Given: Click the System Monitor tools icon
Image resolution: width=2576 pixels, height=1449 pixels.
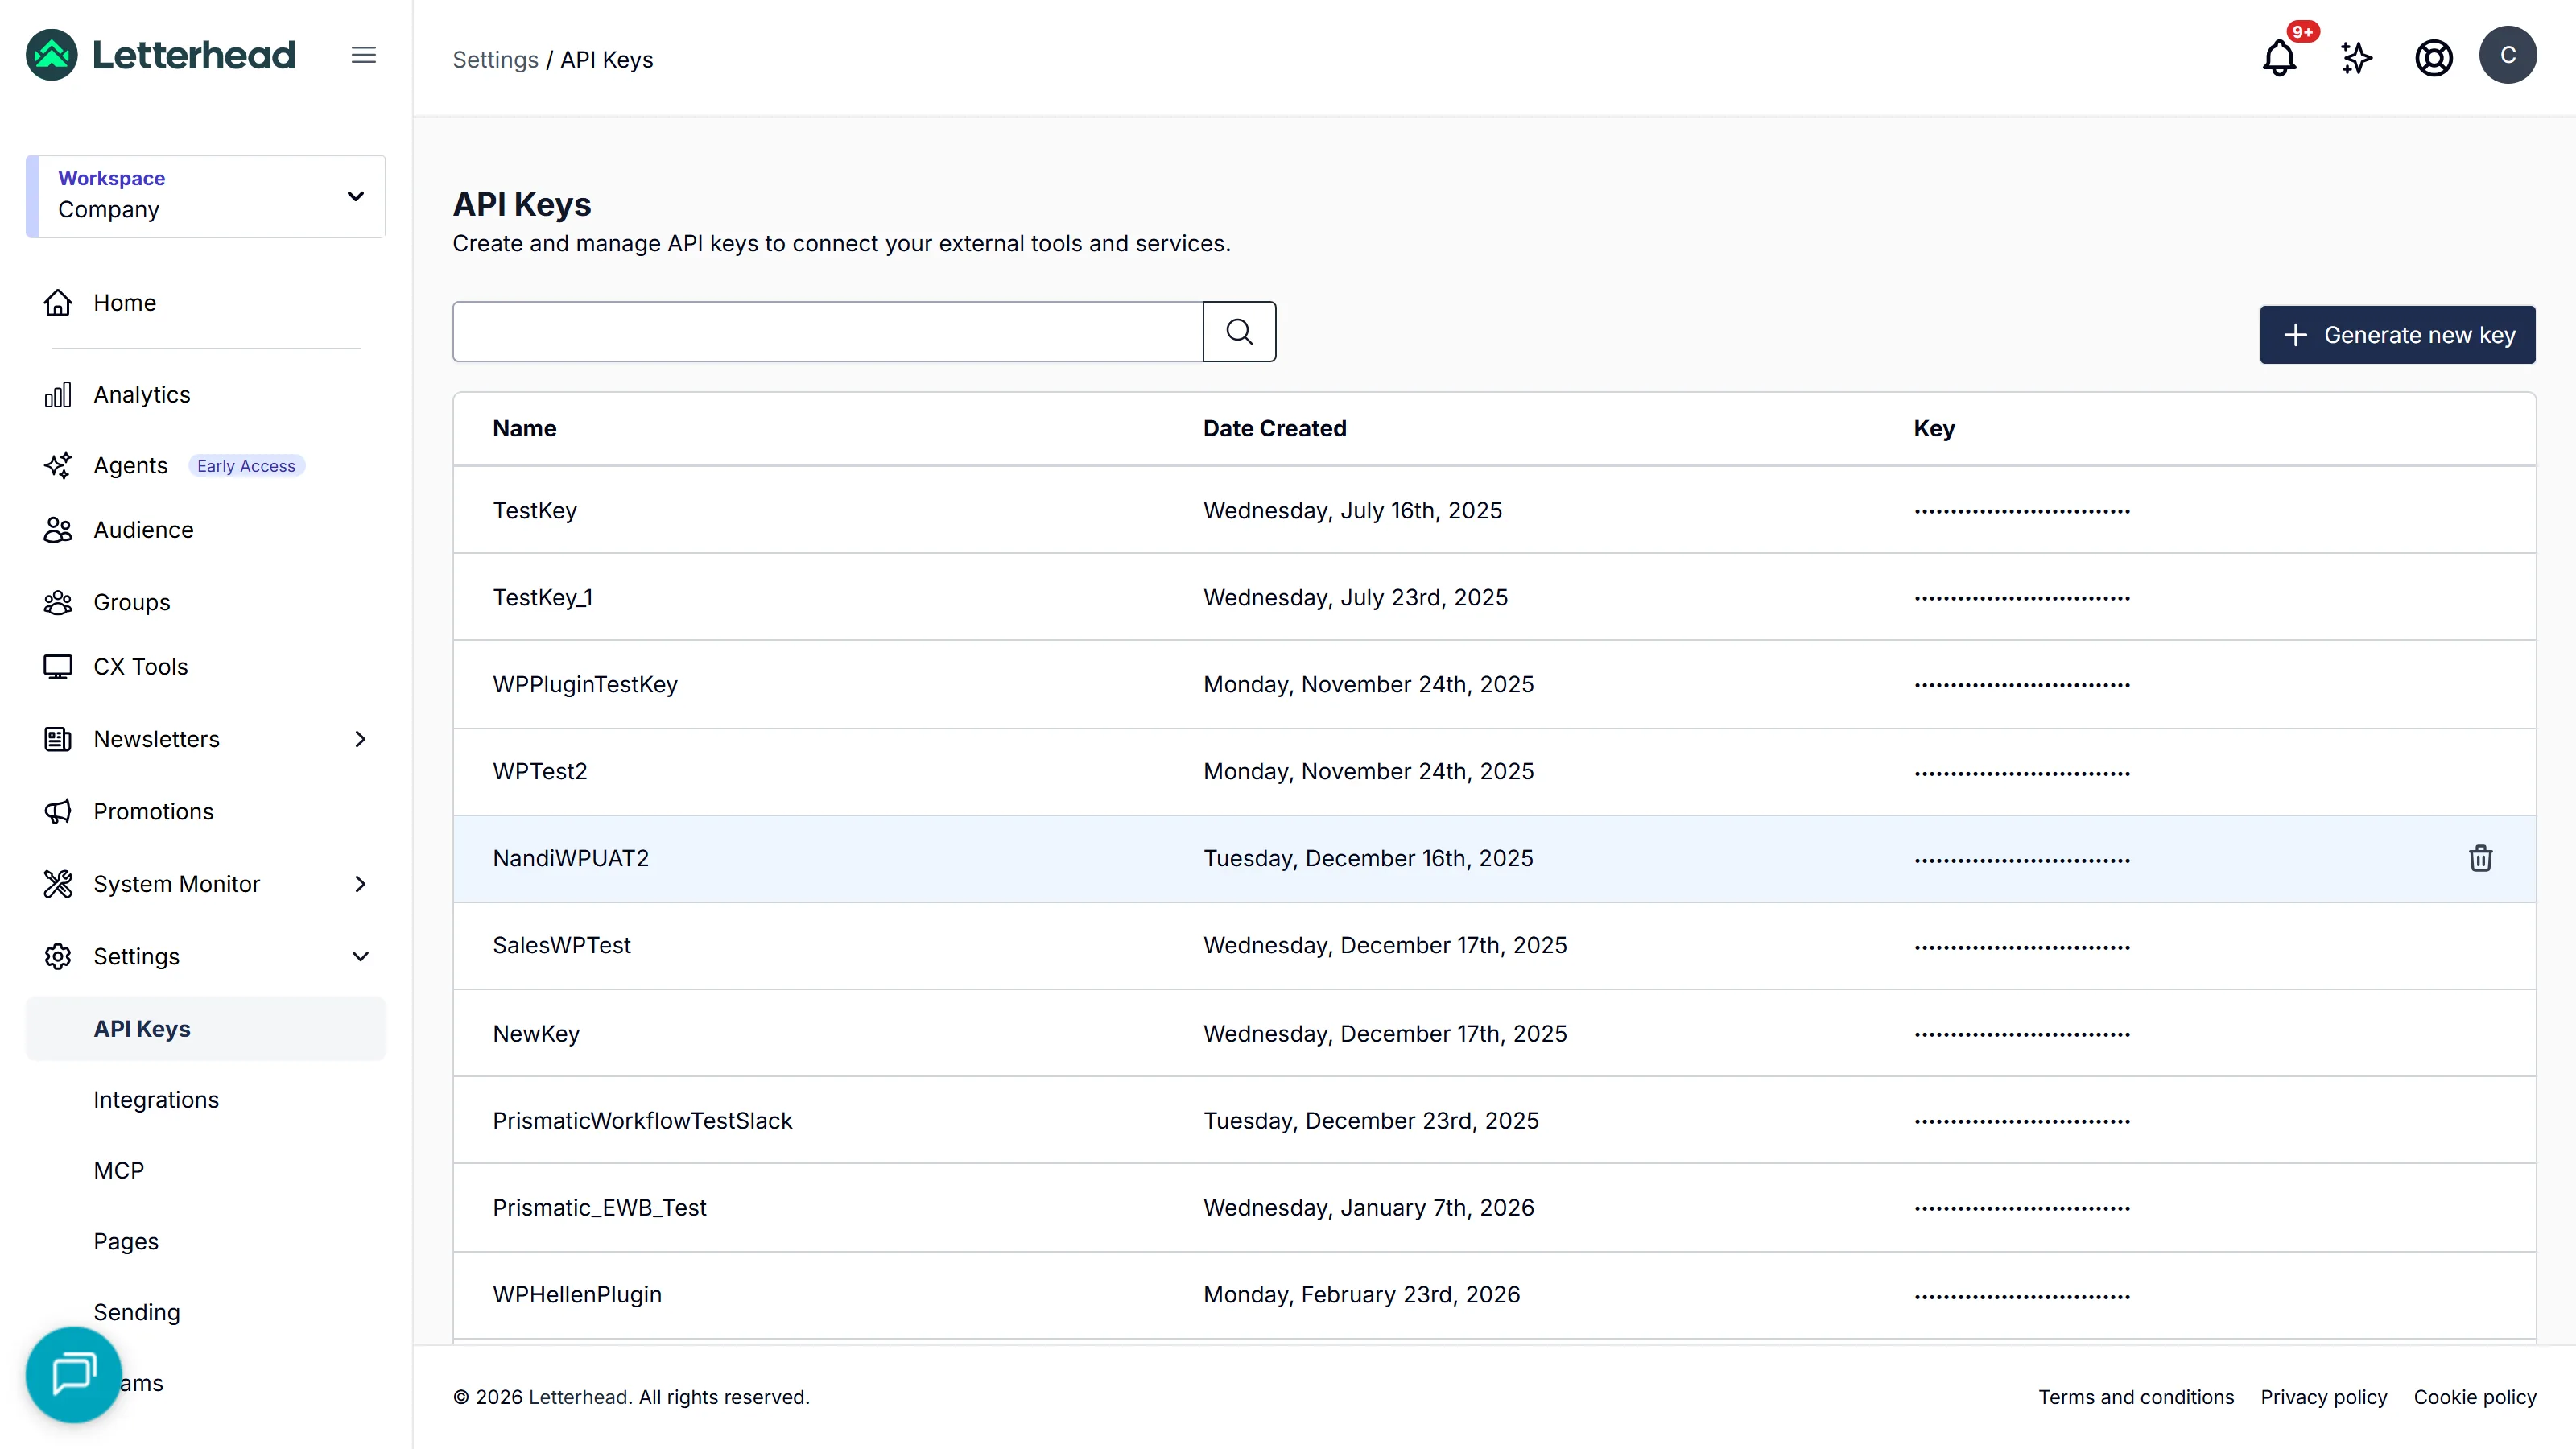Looking at the screenshot, I should coord(58,884).
